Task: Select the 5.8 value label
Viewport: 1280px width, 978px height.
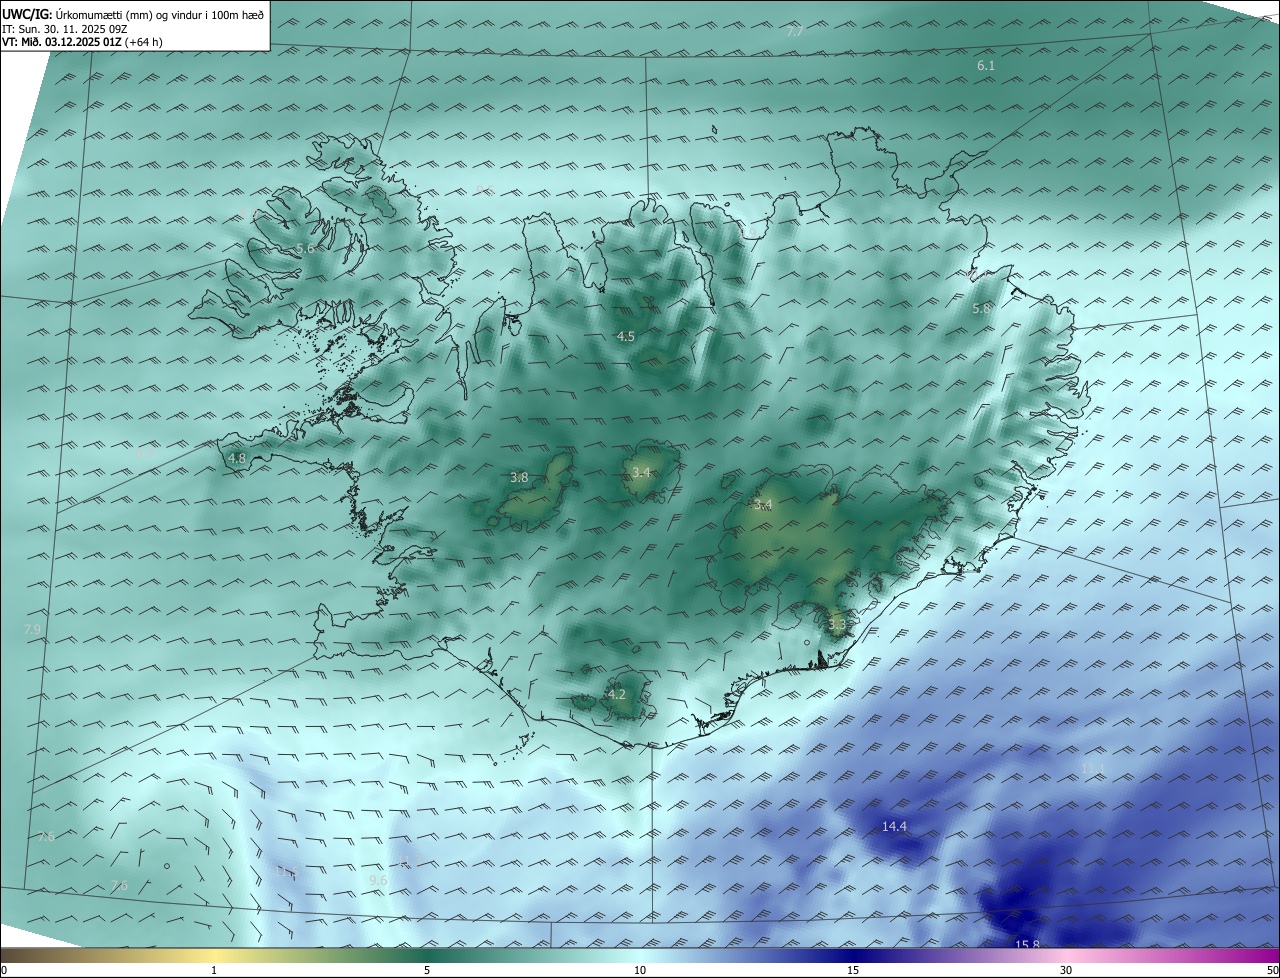Action: pos(982,309)
